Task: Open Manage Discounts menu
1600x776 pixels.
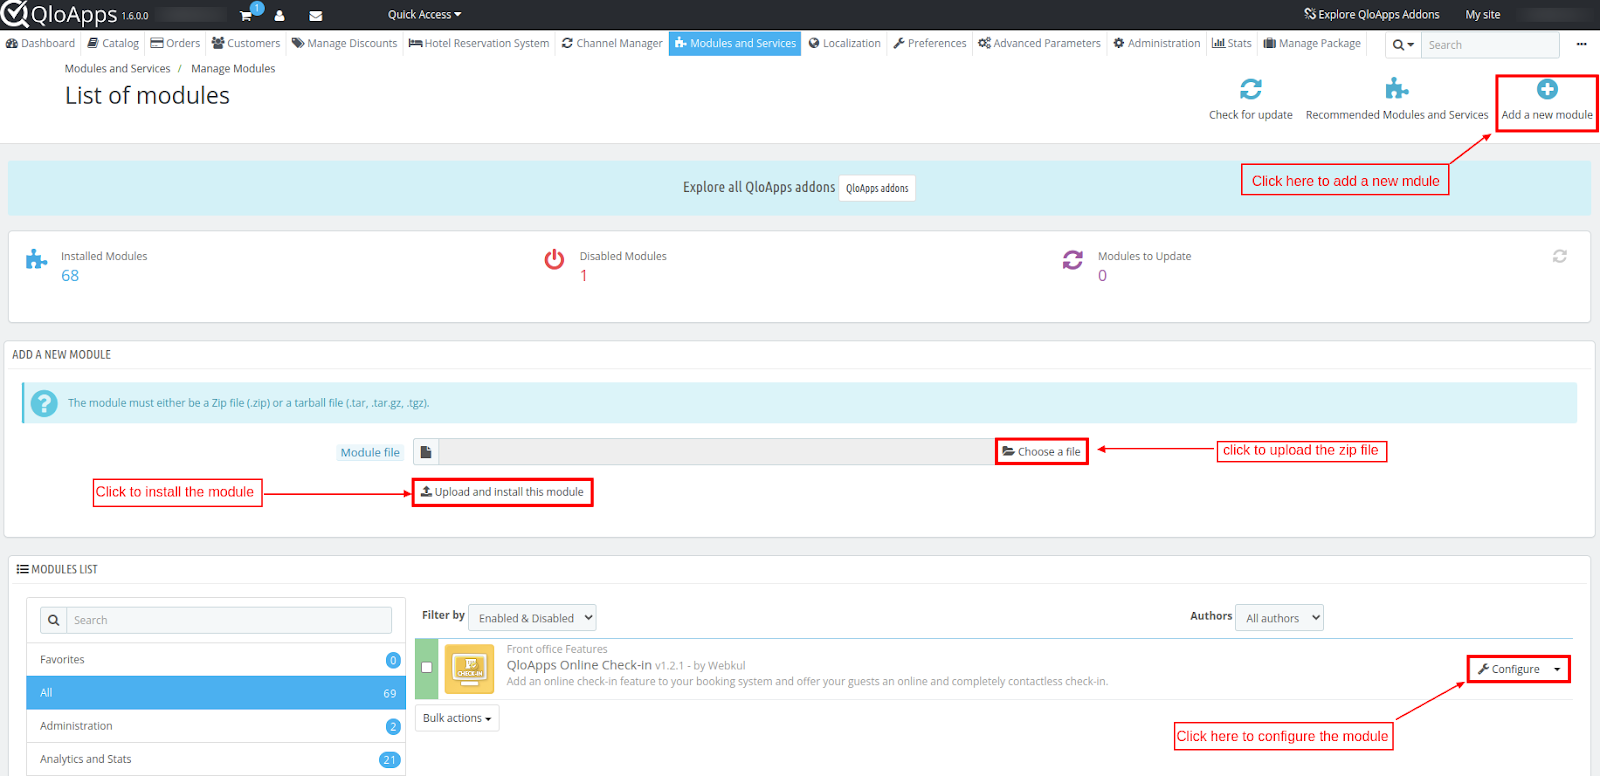Action: pyautogui.click(x=344, y=43)
